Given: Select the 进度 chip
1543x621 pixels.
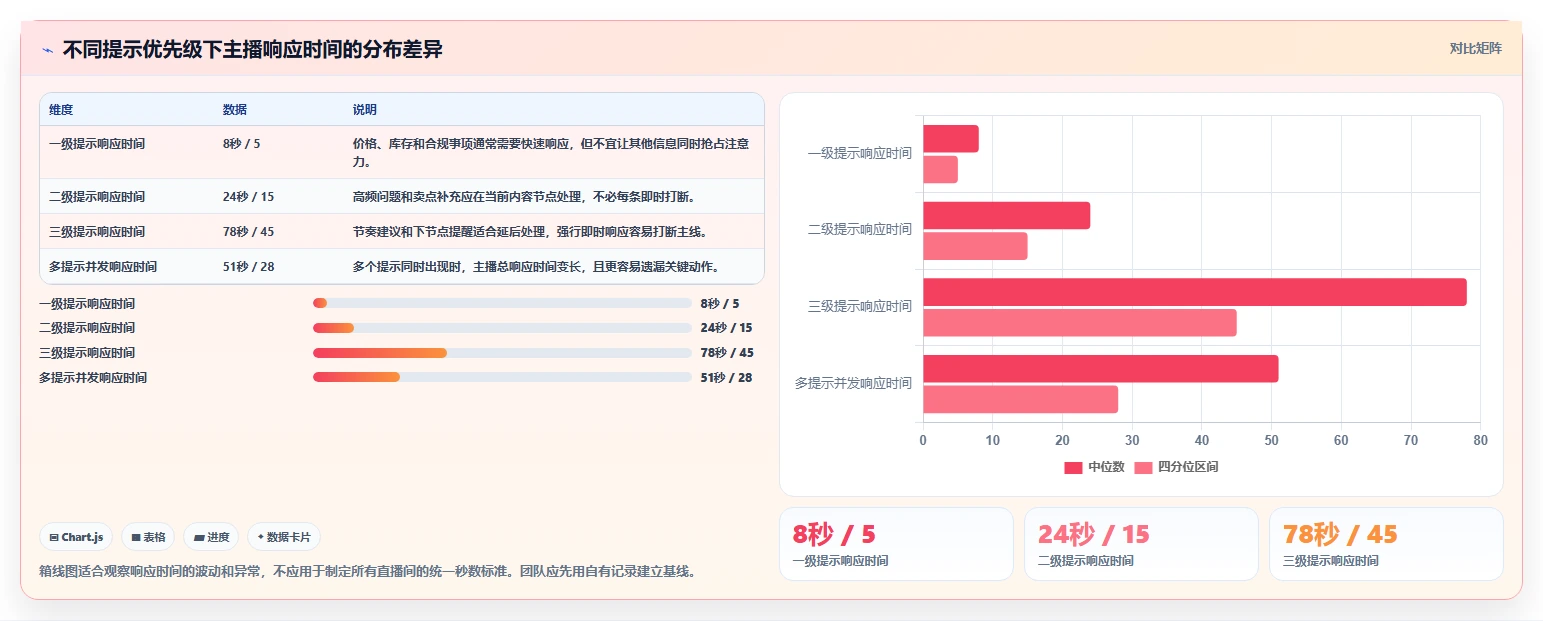Looking at the screenshot, I should tap(211, 537).
